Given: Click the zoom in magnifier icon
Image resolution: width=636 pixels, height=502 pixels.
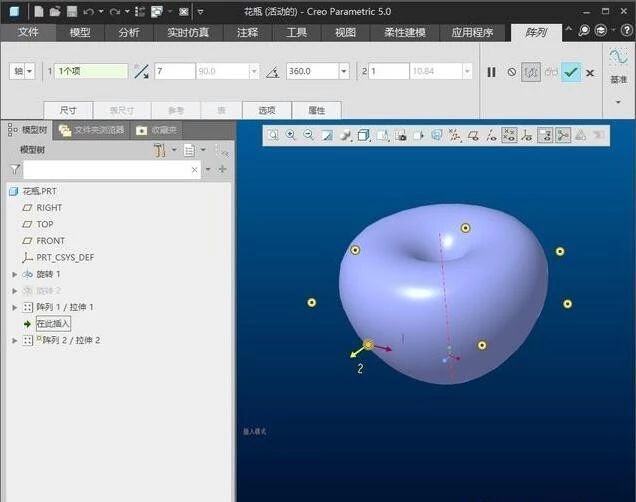Looking at the screenshot, I should tap(291, 135).
